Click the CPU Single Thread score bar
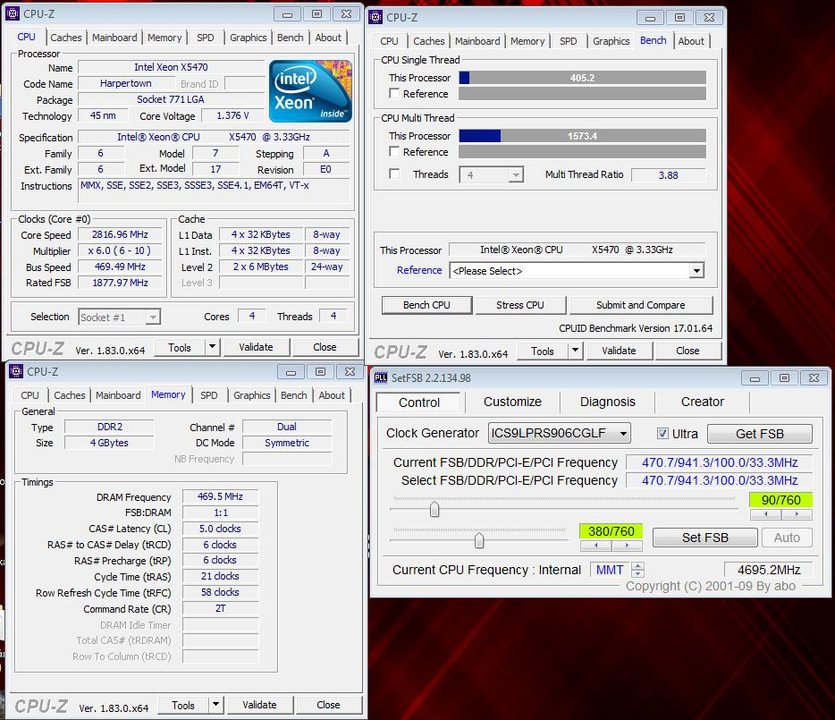The height and width of the screenshot is (720, 835). pos(582,78)
